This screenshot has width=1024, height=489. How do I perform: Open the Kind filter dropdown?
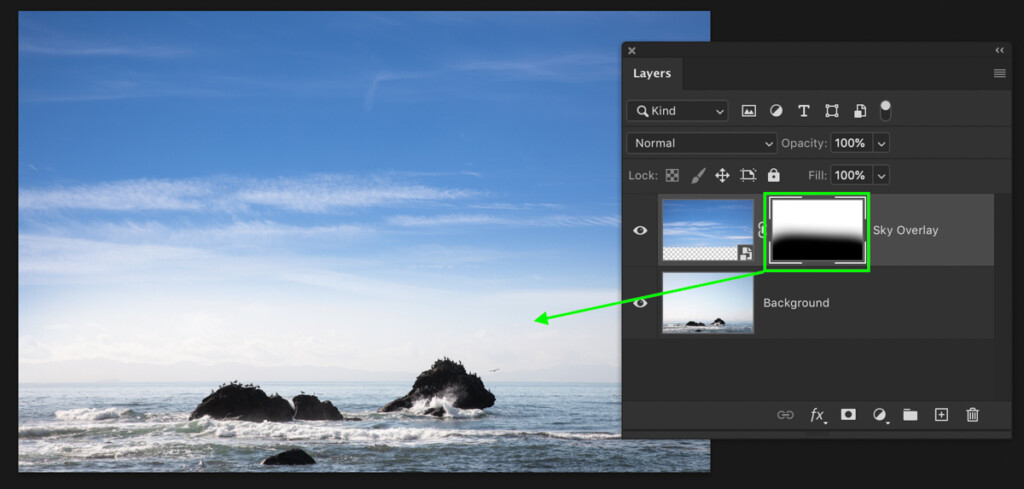pos(677,111)
